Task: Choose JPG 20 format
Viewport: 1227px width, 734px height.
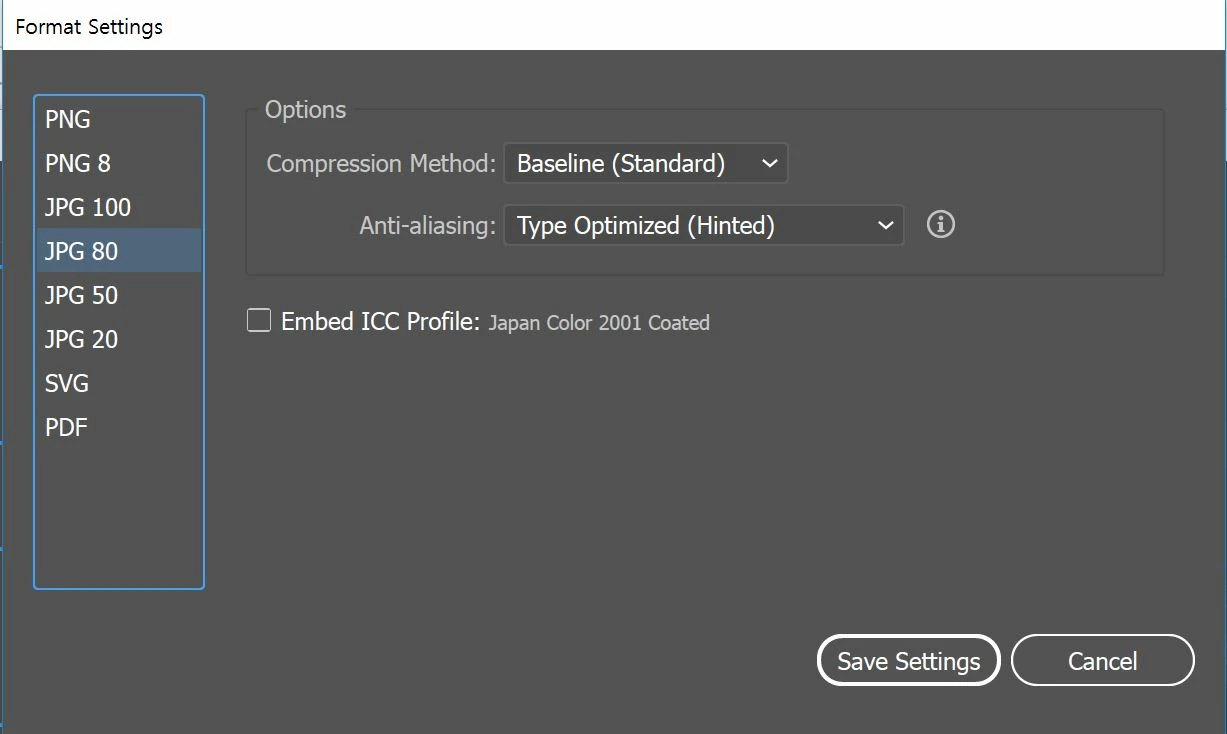Action: tap(119, 339)
